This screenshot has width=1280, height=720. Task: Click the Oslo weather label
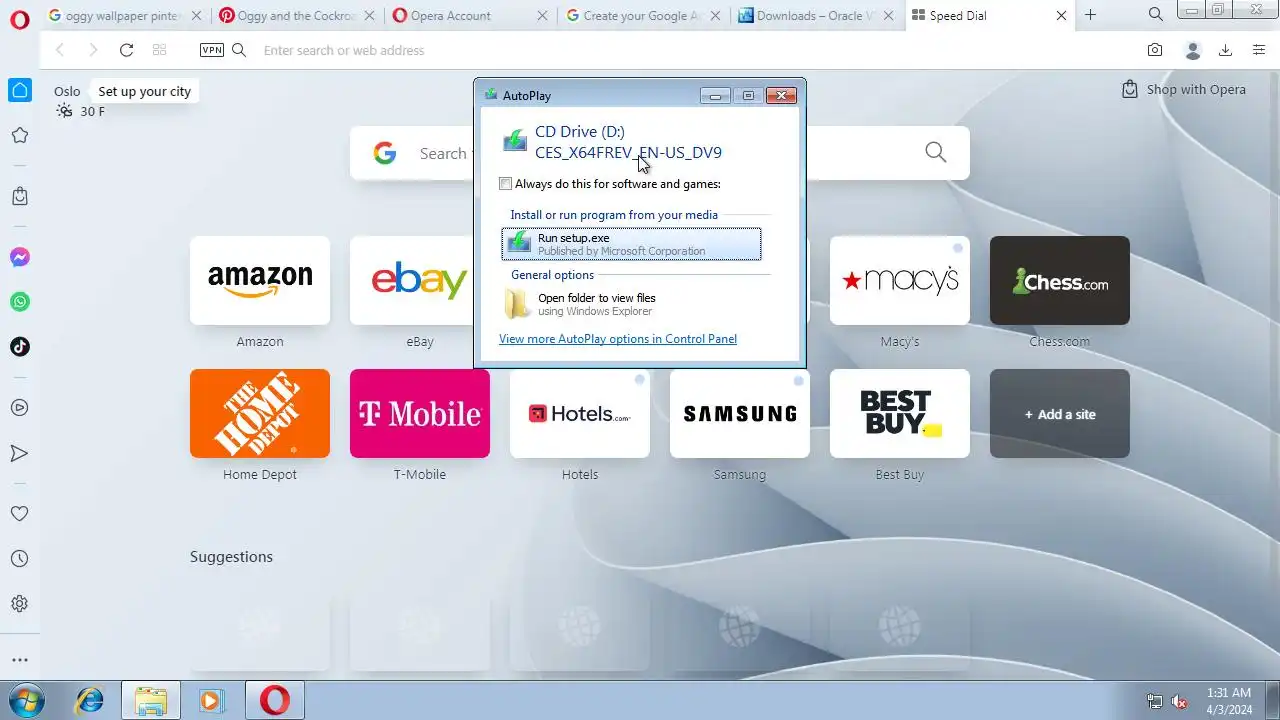coord(67,91)
